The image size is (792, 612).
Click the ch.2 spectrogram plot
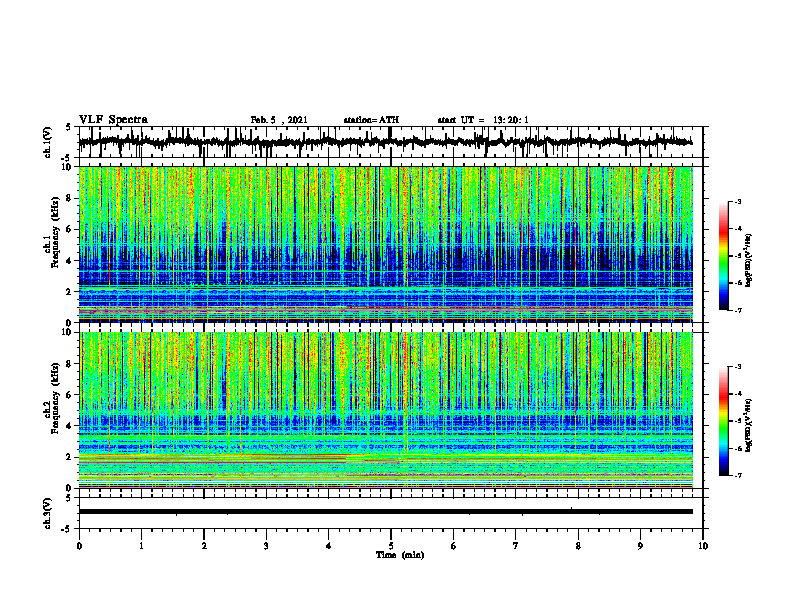[385, 410]
